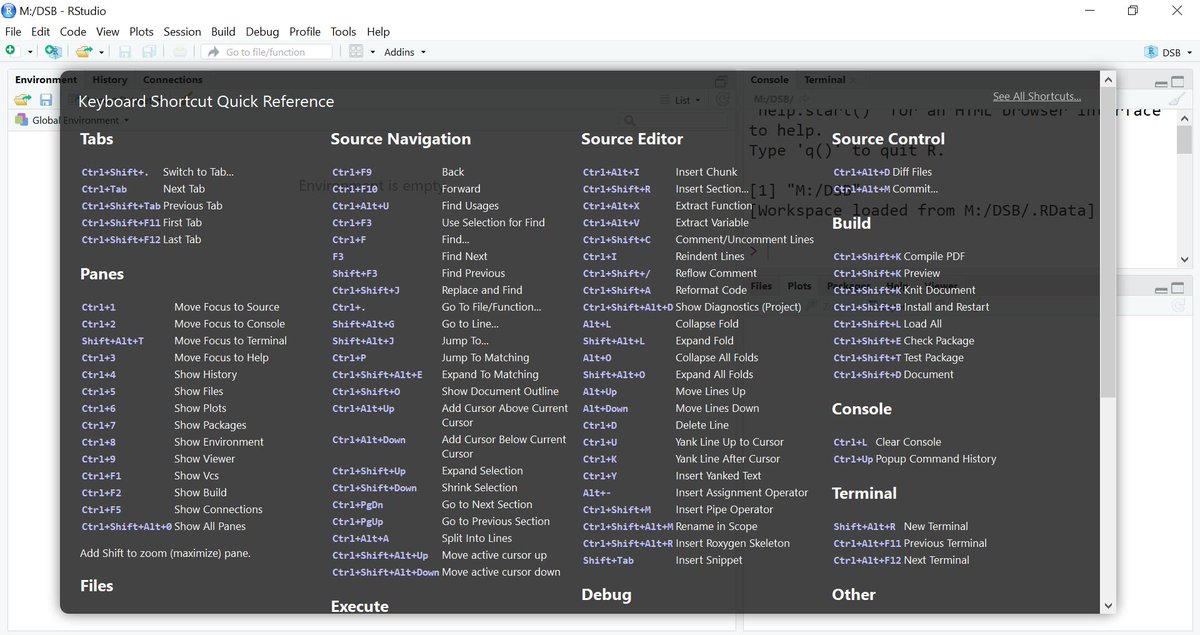Click the clear console broom icon

(x=1177, y=100)
